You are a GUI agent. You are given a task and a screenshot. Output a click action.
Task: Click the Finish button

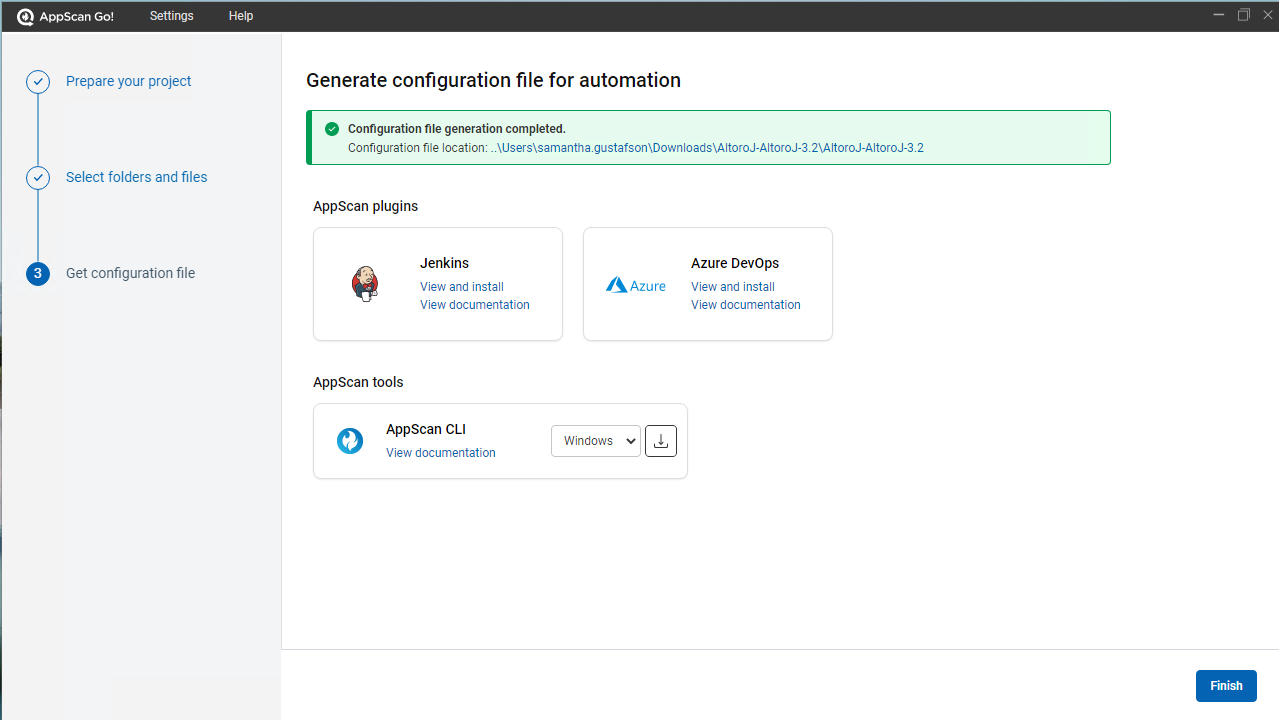1226,686
